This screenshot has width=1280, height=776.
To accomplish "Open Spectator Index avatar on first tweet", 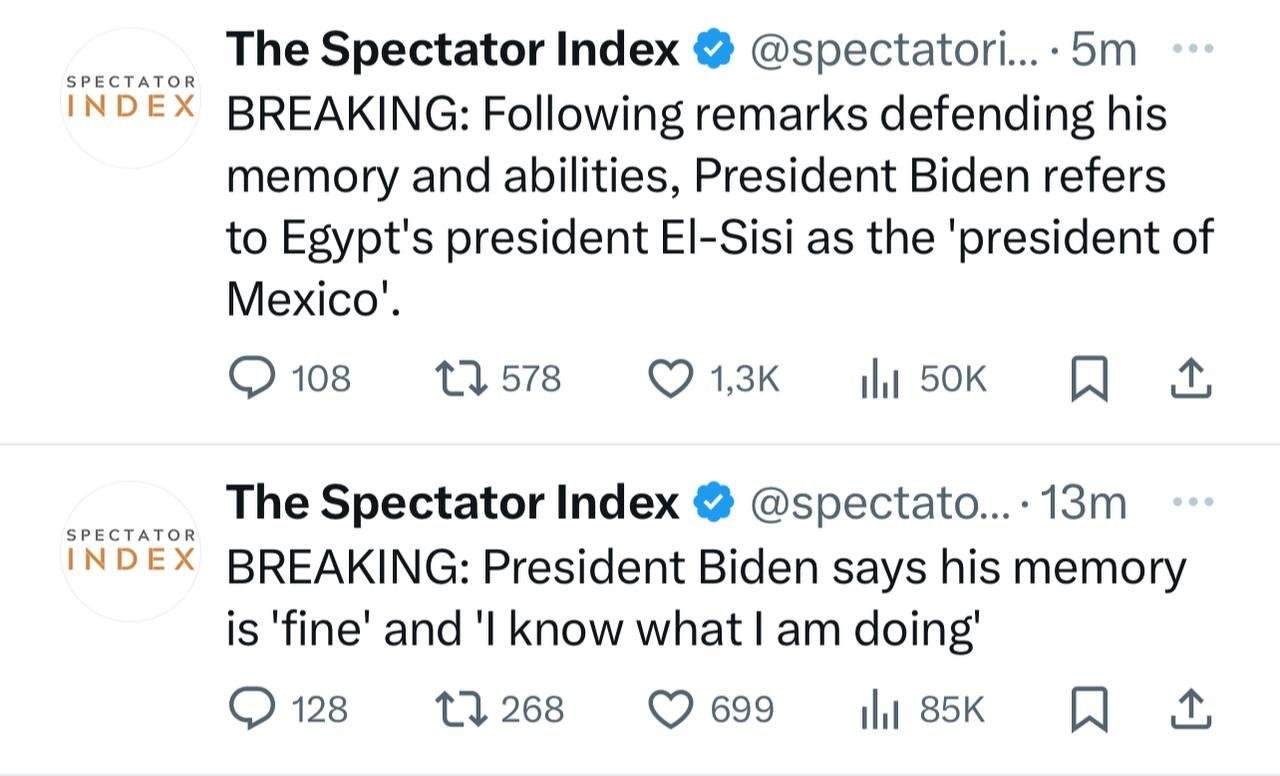I will pyautogui.click(x=131, y=98).
